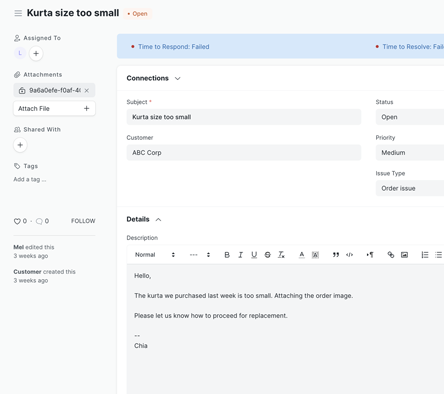444x394 pixels.
Task: Open comments count icon
Action: pyautogui.click(x=39, y=221)
